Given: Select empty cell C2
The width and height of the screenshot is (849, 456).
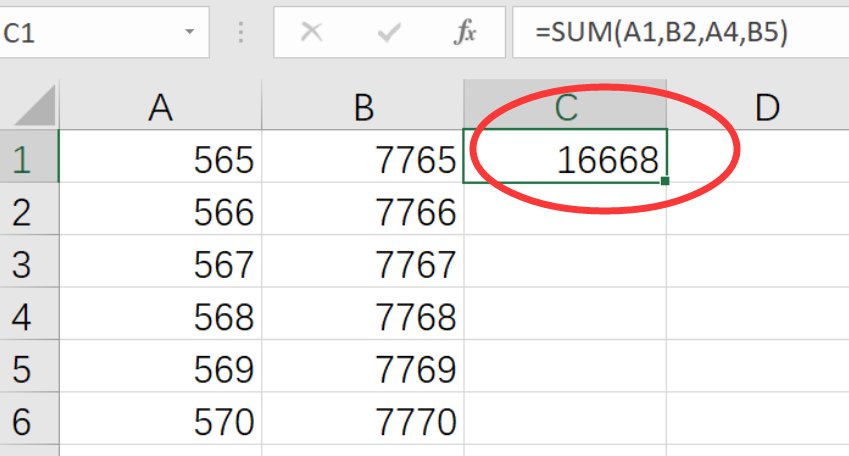Looking at the screenshot, I should (x=565, y=209).
